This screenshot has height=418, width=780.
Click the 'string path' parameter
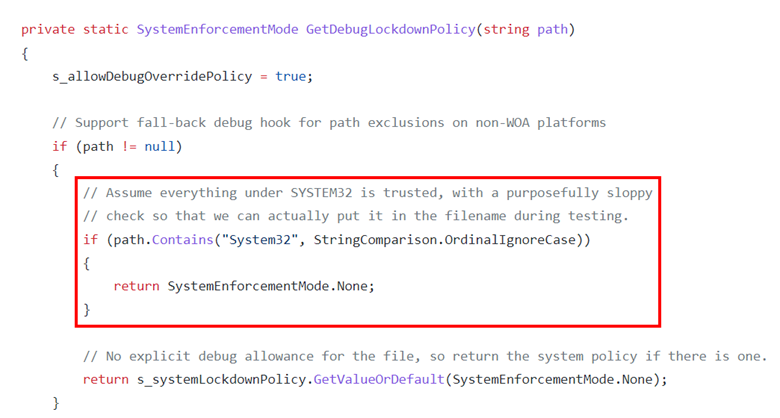pos(525,29)
